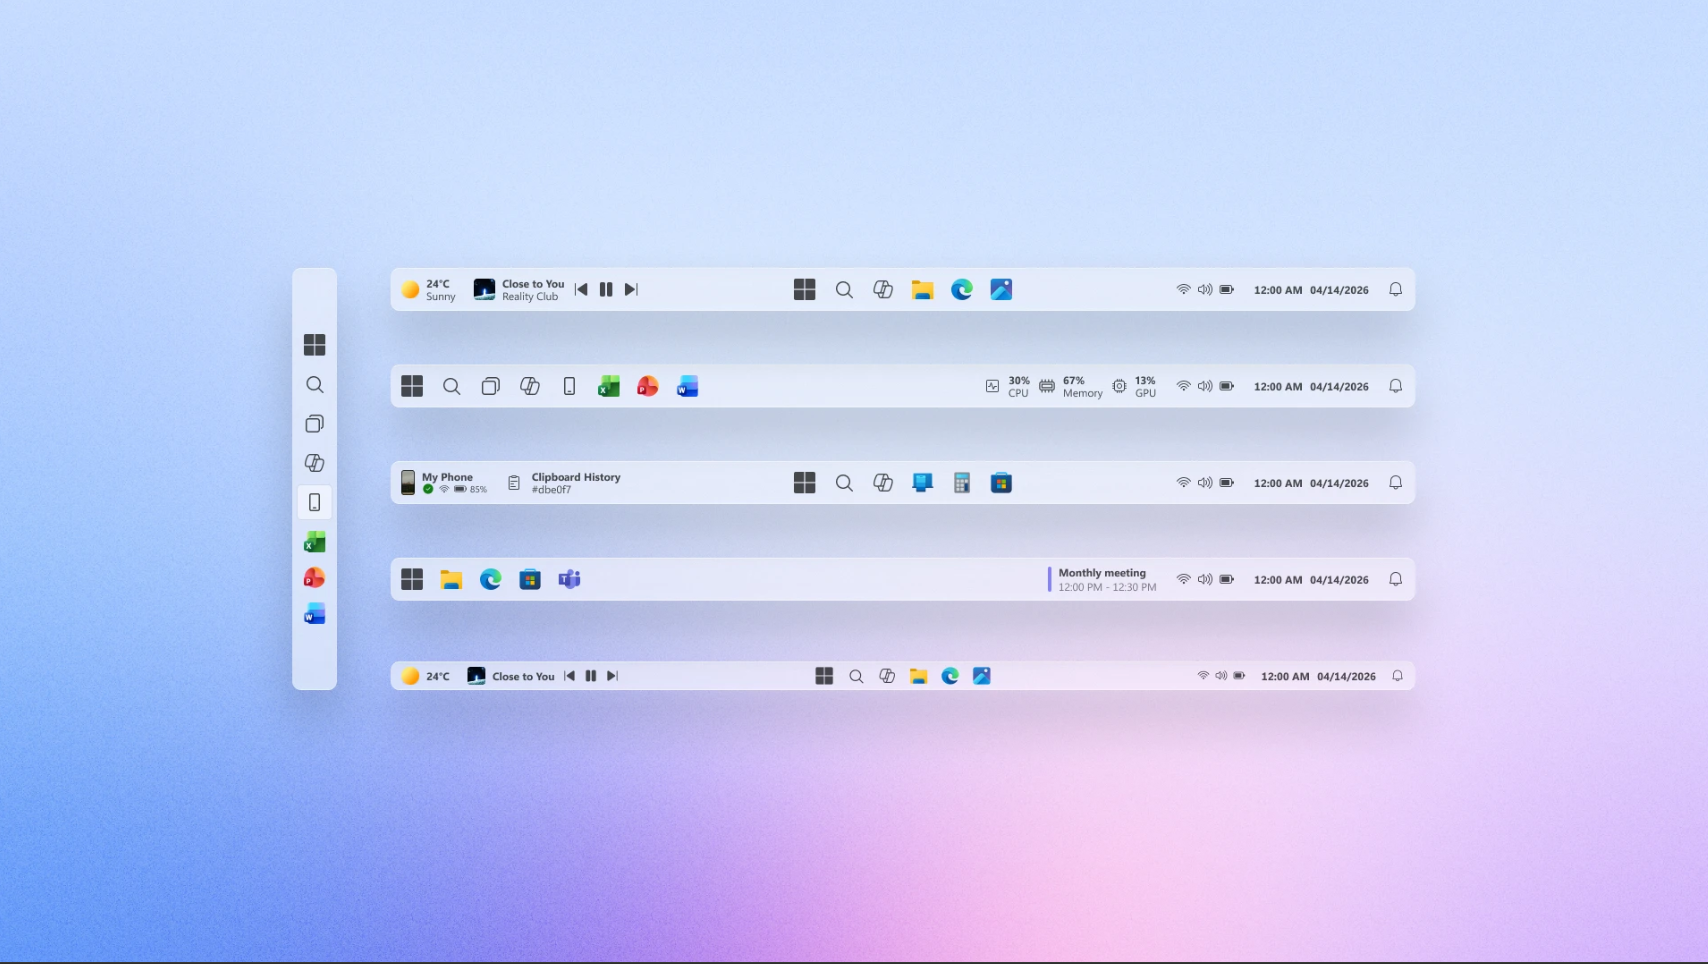
Task: Open Task View in the vertical taskbar
Action: 314,424
